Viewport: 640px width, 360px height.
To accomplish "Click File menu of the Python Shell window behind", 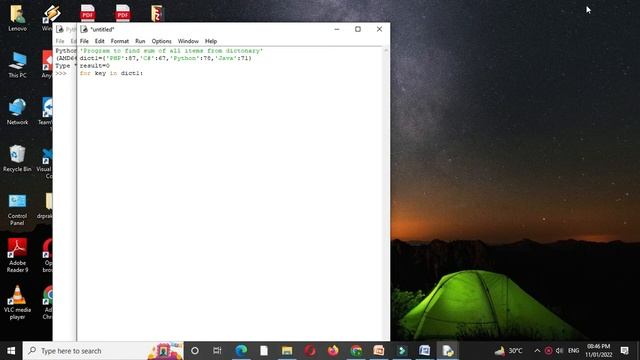I will 60,41.
